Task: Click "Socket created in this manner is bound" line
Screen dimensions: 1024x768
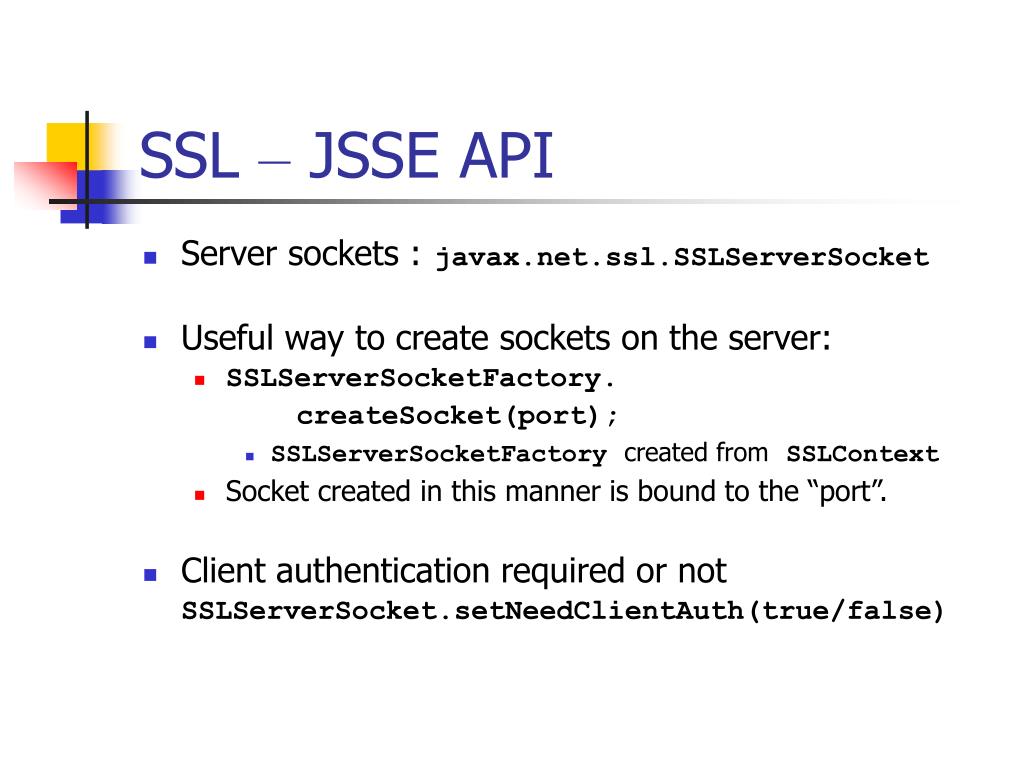Action: 556,491
